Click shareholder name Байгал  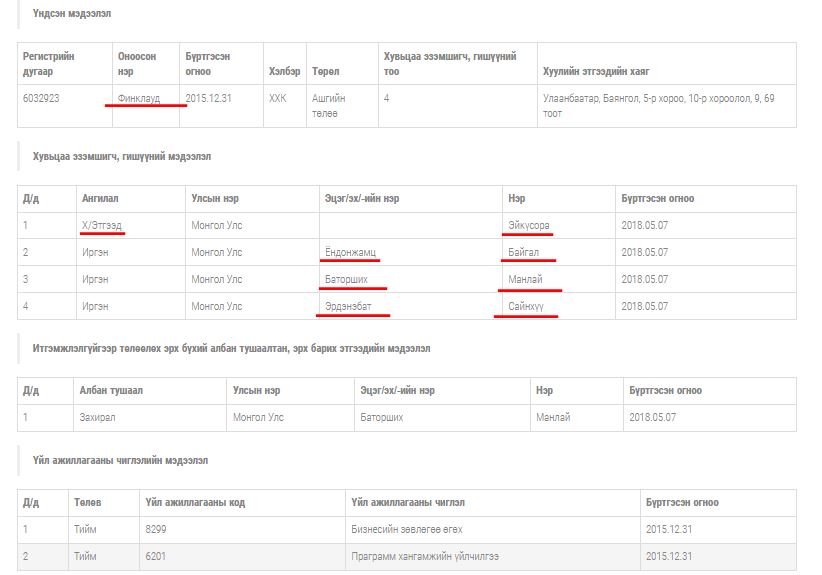click(x=524, y=252)
